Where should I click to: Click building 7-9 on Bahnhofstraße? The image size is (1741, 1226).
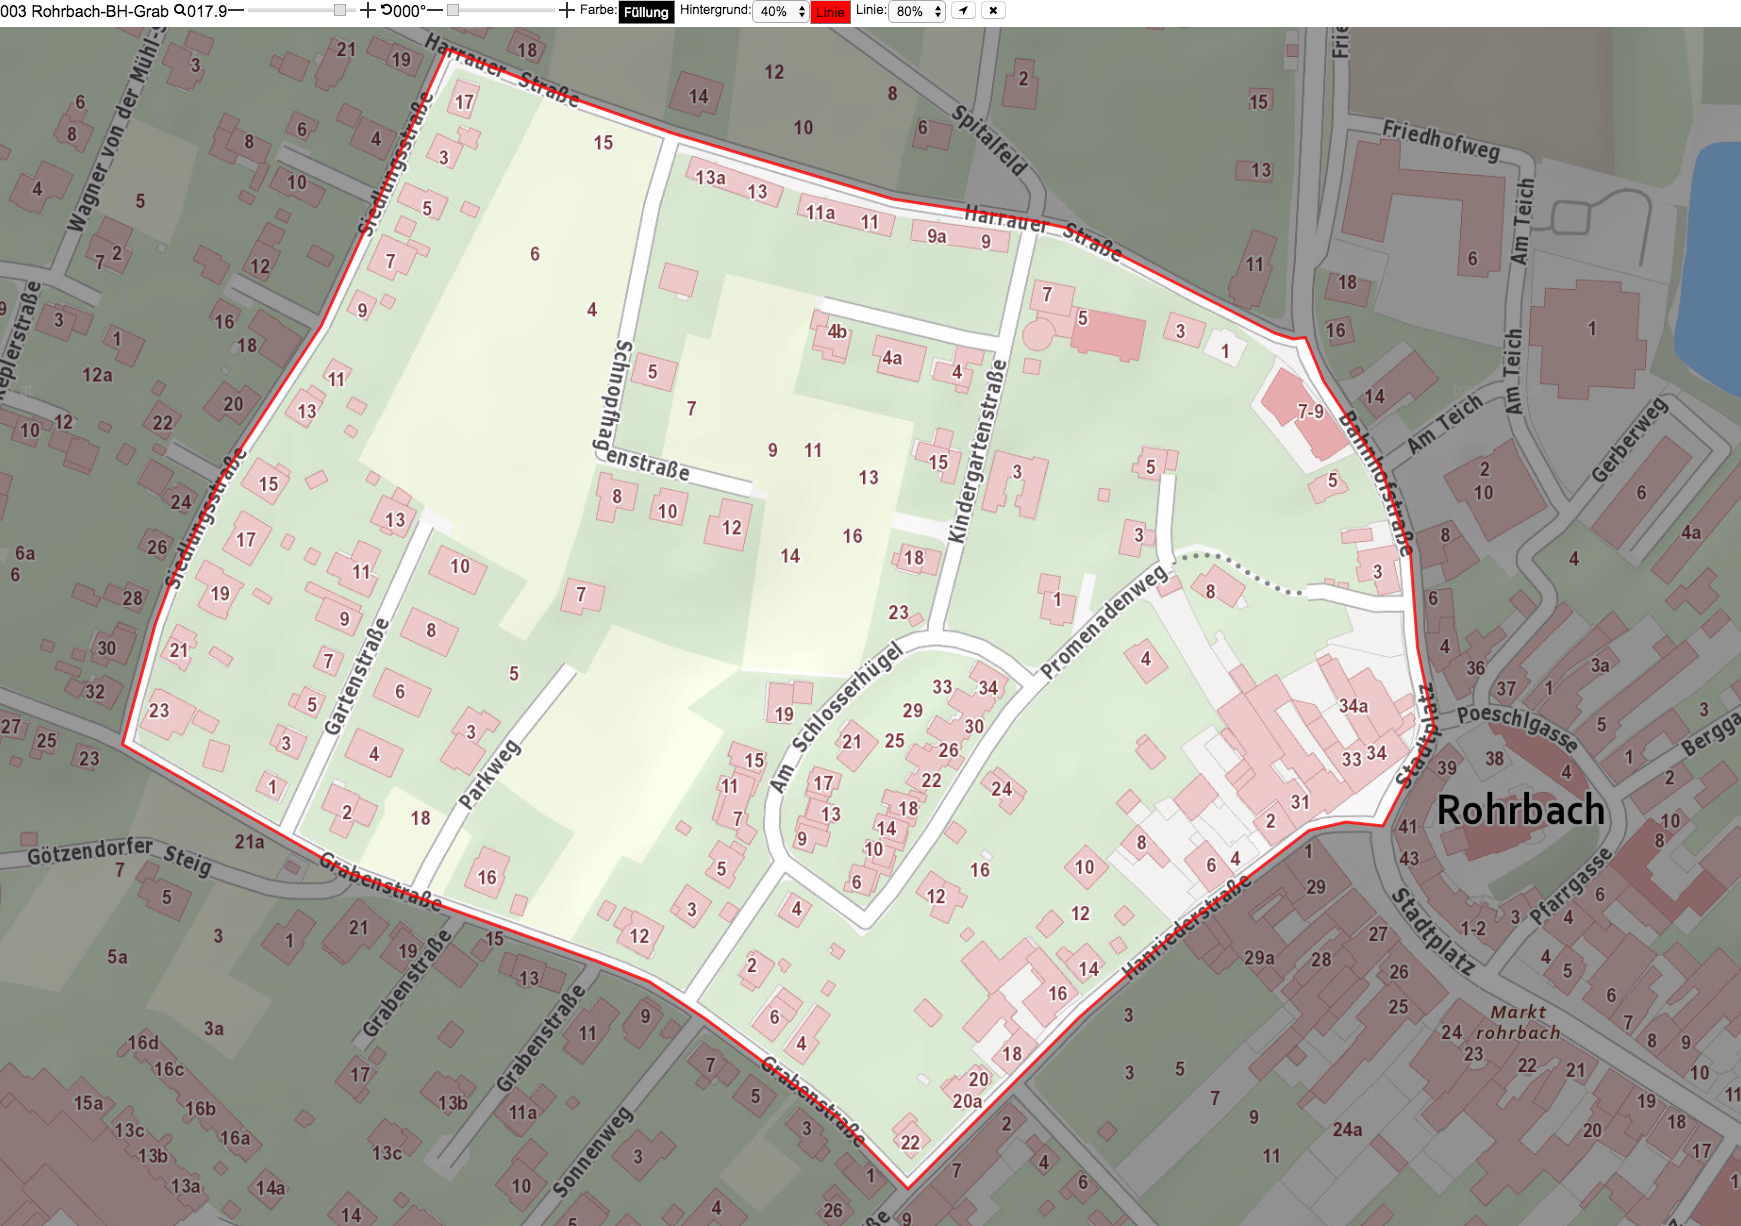coord(1310,411)
